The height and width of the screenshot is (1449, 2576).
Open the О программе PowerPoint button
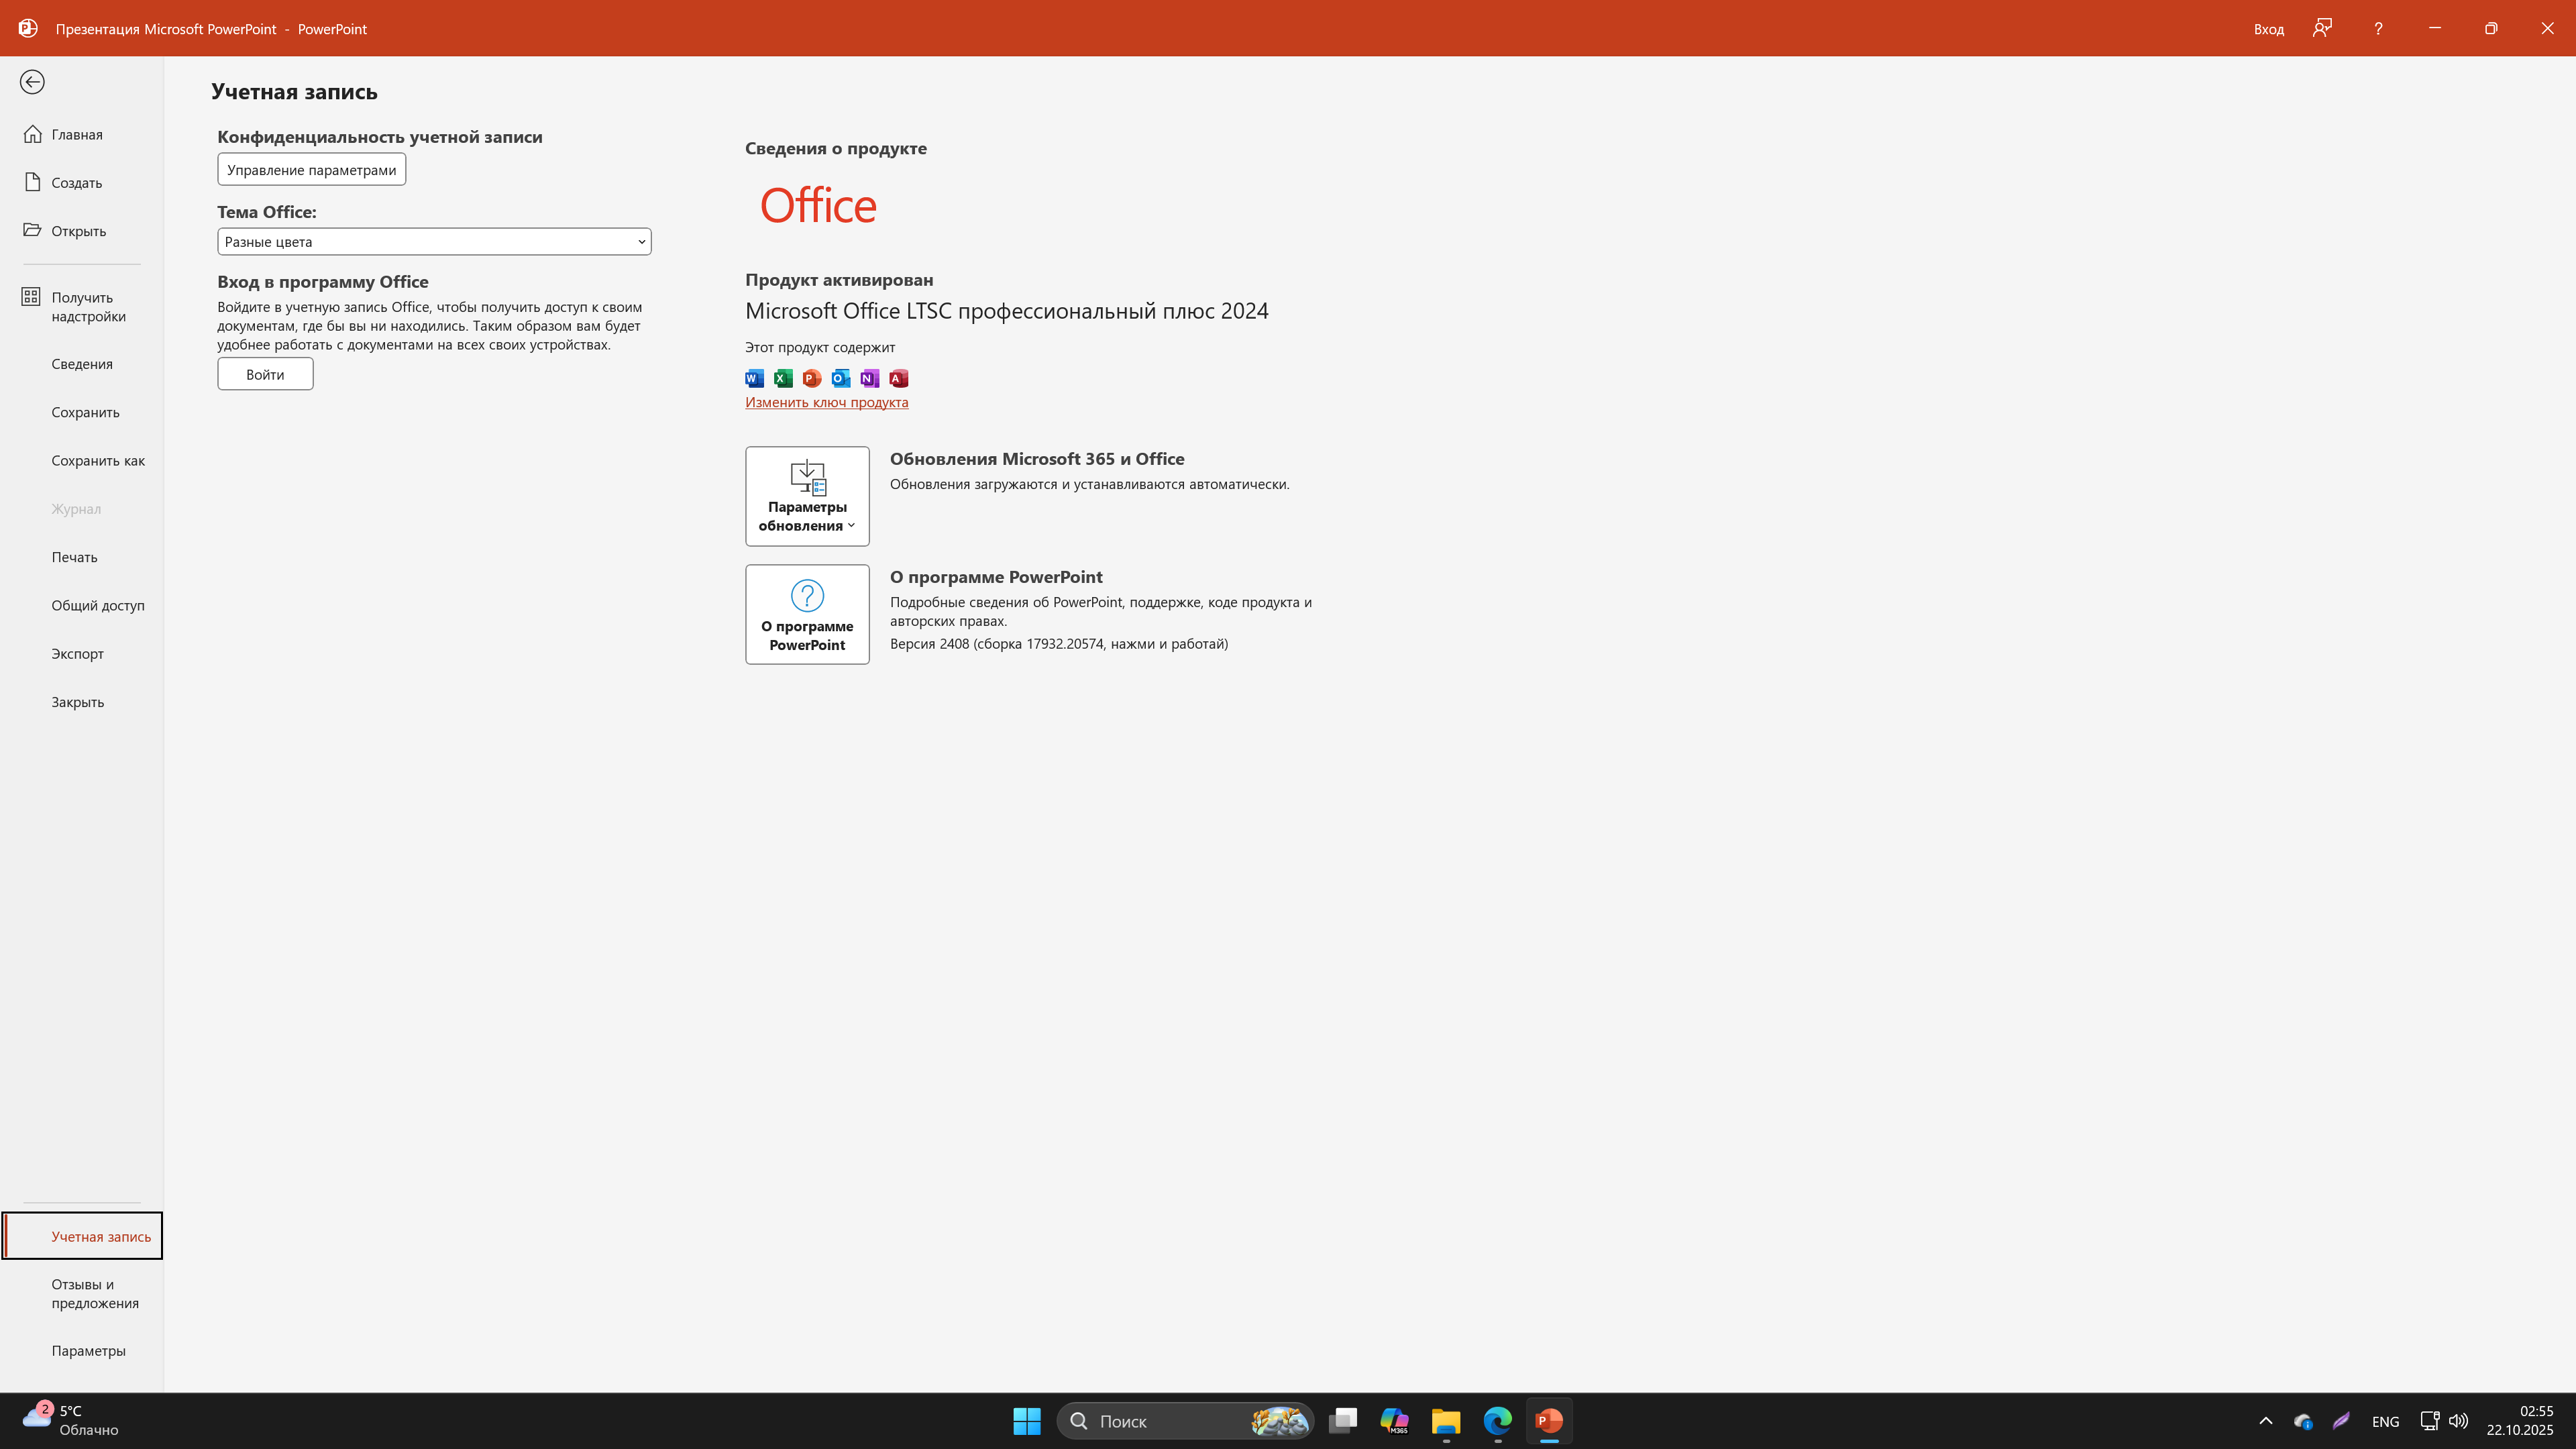(x=807, y=614)
